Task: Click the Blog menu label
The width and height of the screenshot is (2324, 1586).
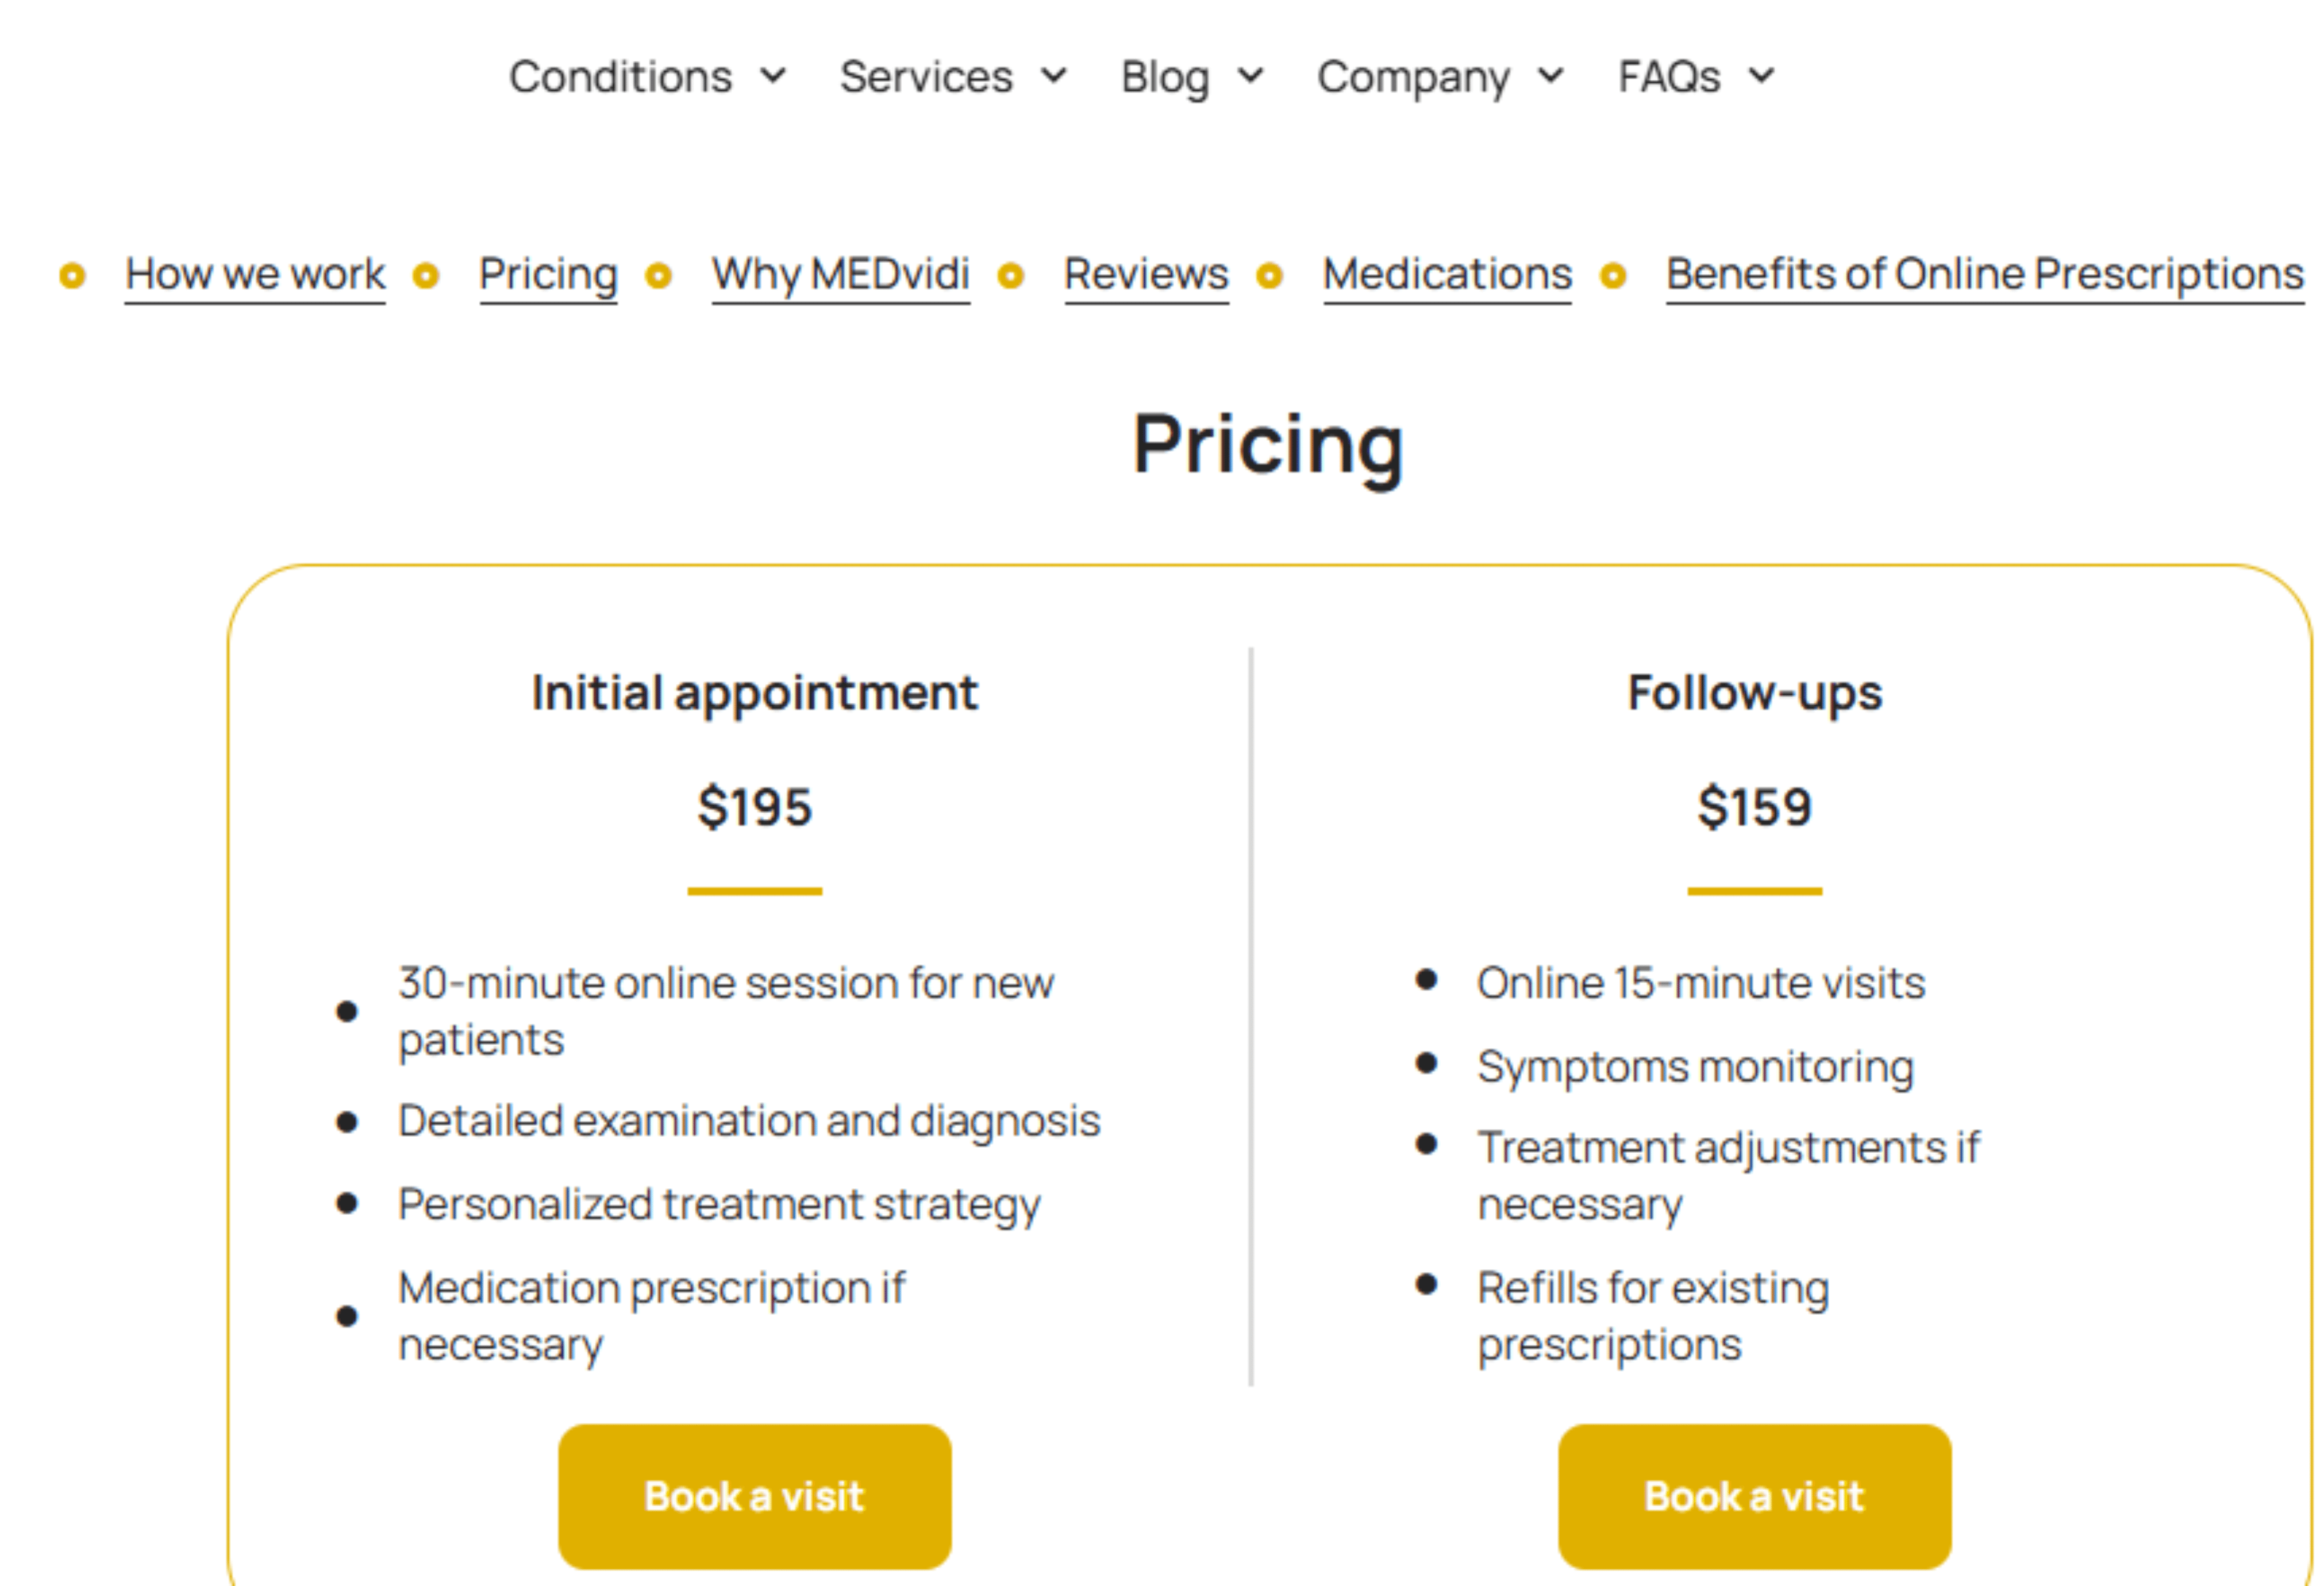Action: pos(1165,77)
